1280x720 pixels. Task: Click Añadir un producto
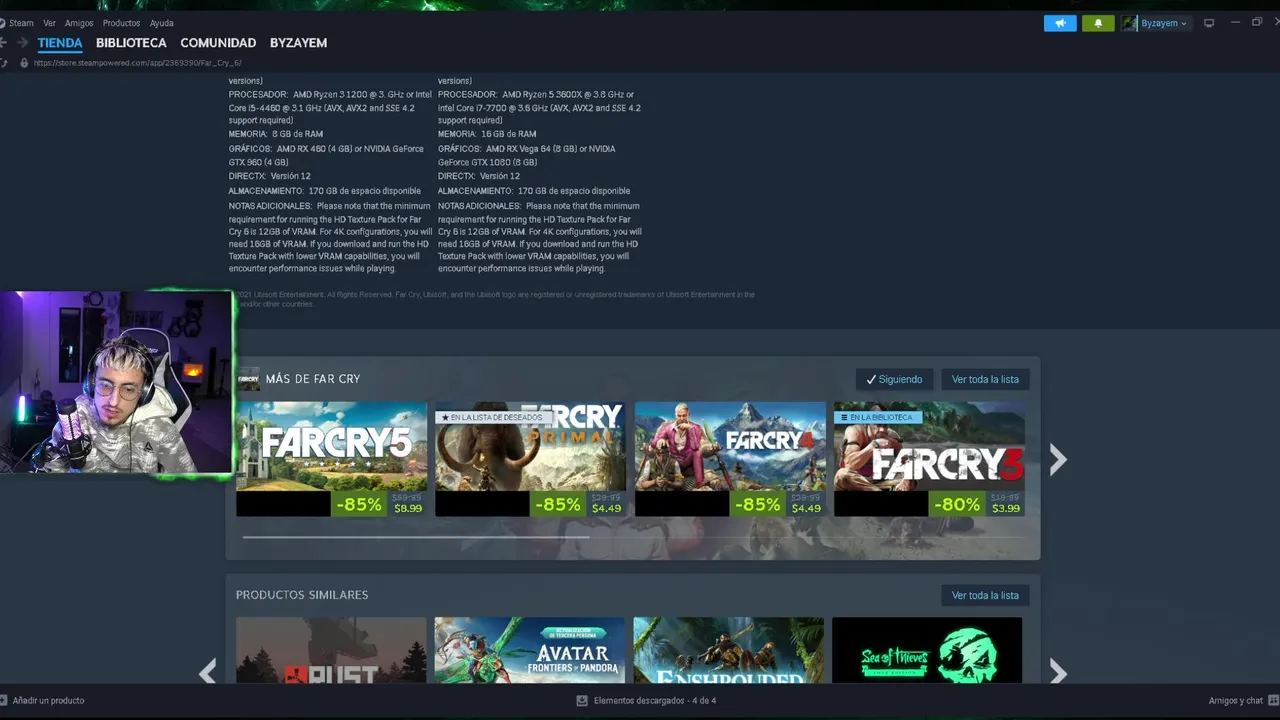pos(48,700)
